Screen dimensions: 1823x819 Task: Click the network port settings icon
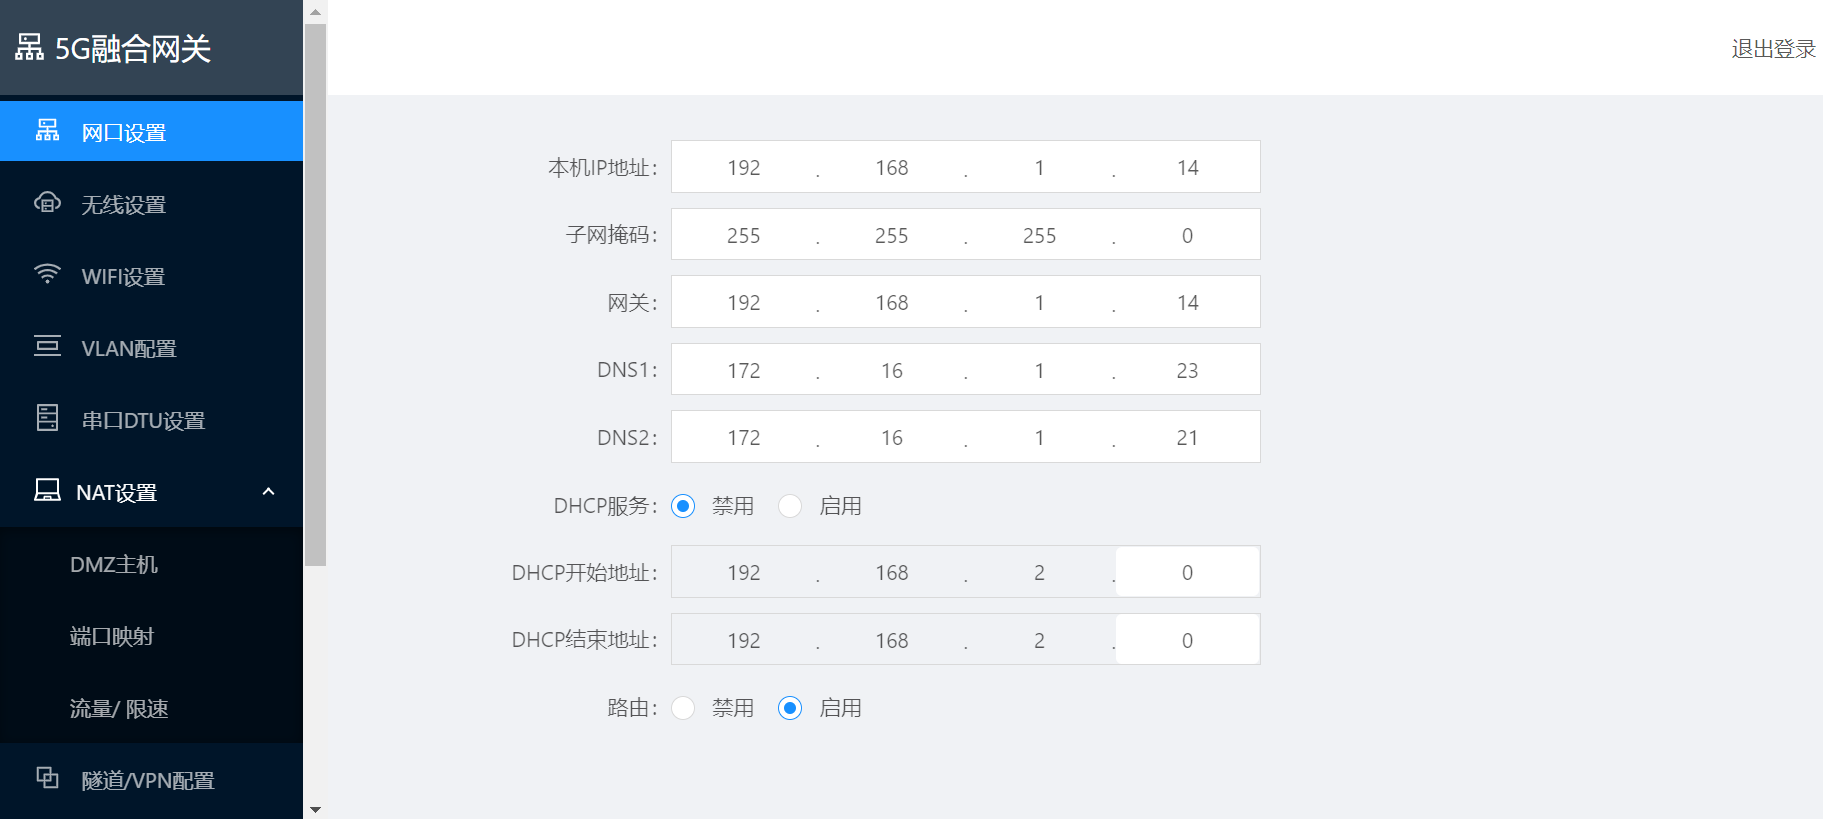point(47,131)
